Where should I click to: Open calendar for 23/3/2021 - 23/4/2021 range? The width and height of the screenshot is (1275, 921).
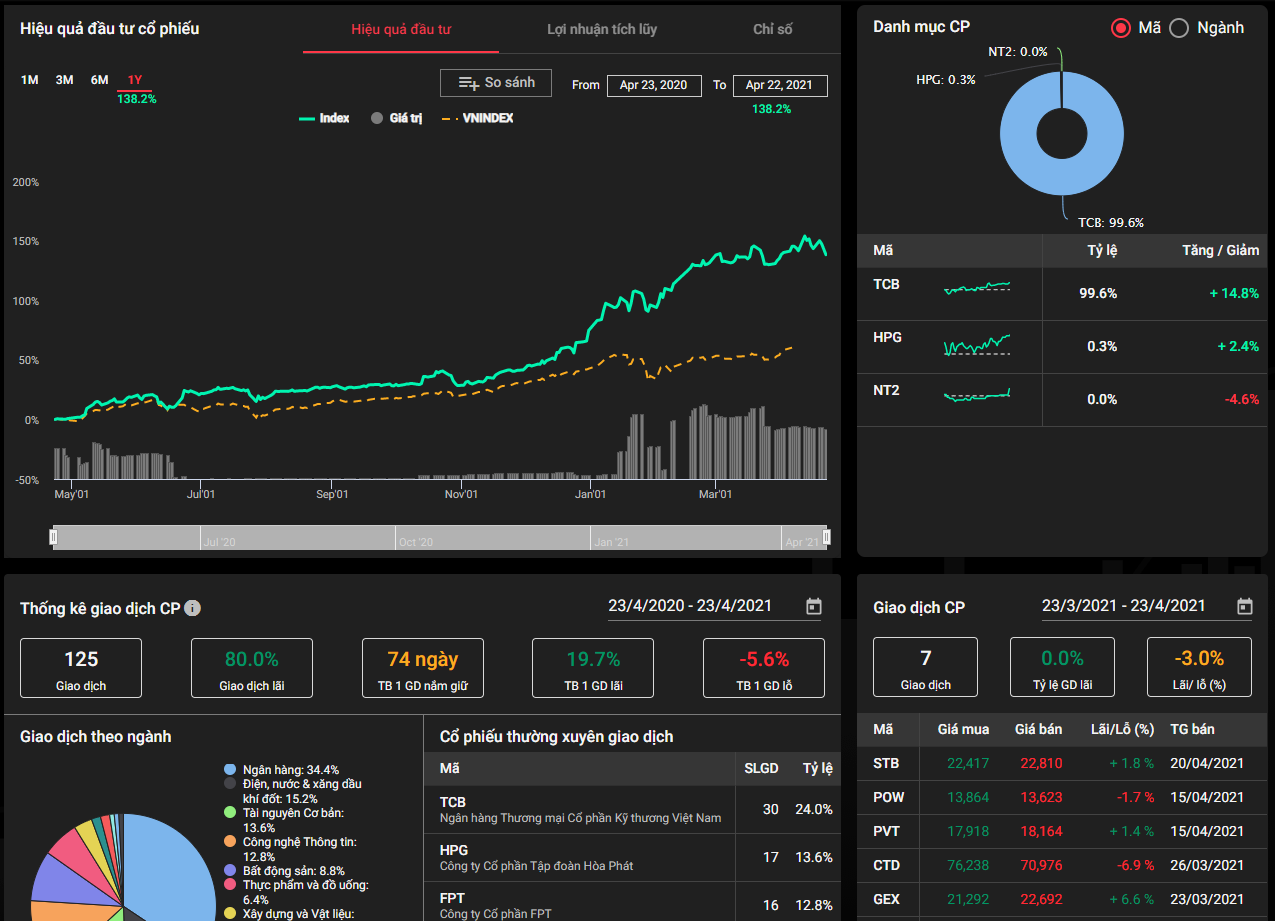1245,606
